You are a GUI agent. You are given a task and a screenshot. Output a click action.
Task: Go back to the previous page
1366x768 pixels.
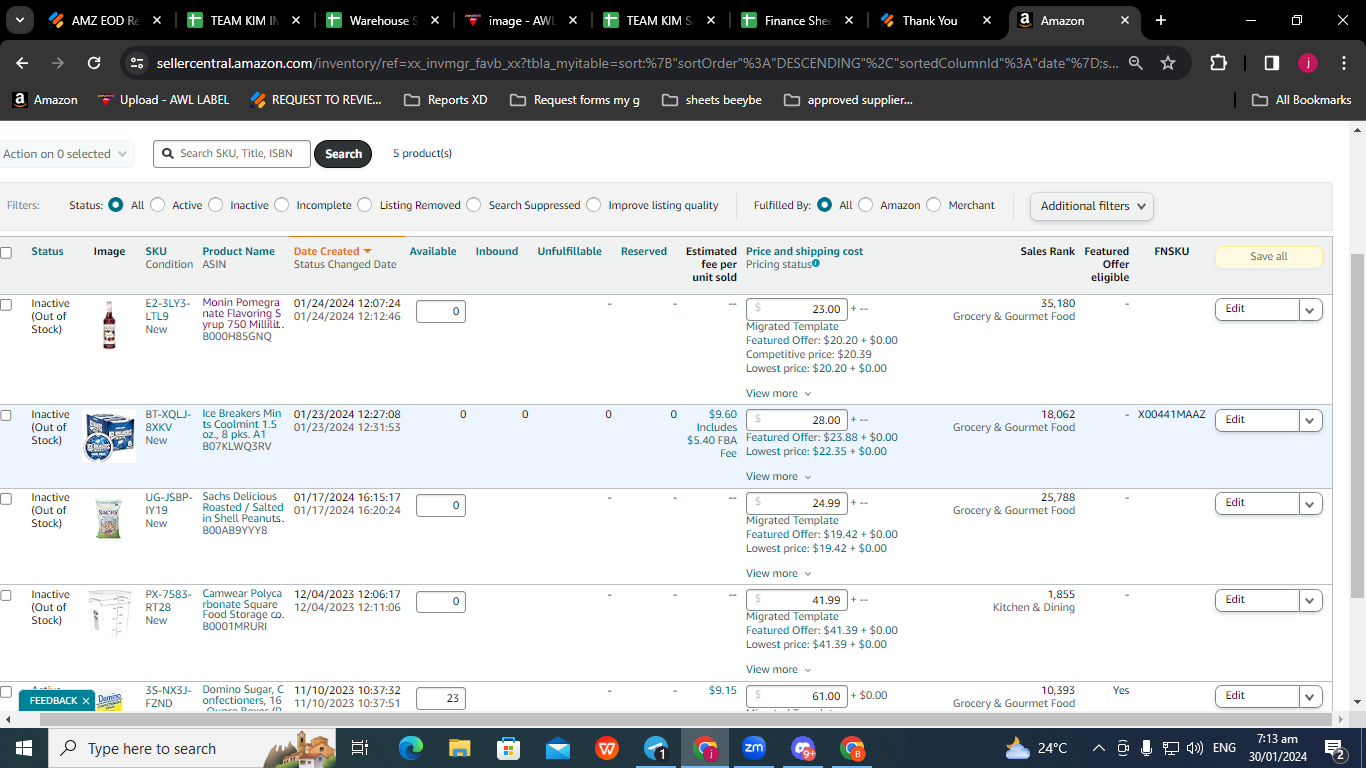[23, 63]
